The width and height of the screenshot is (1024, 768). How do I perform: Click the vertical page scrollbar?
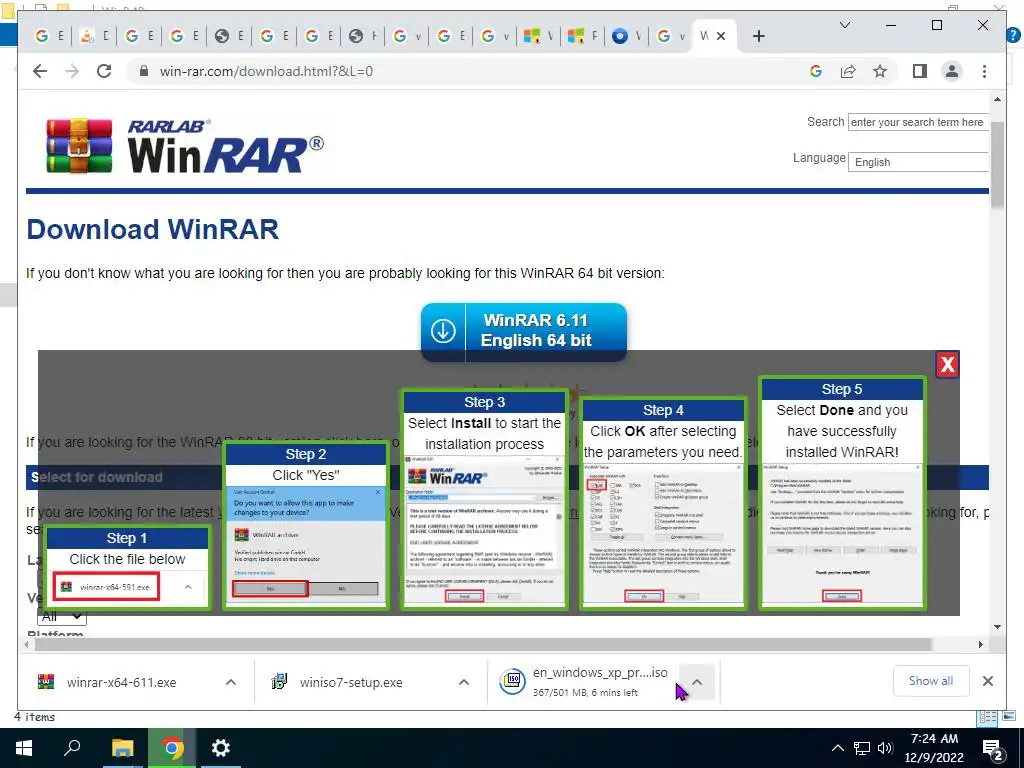coord(997,167)
